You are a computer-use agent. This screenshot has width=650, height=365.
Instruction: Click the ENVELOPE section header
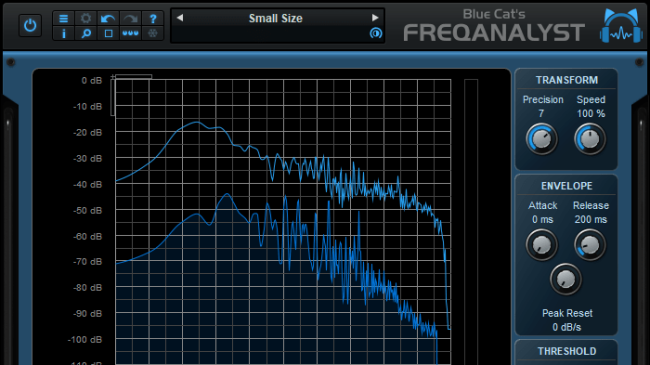click(x=567, y=186)
